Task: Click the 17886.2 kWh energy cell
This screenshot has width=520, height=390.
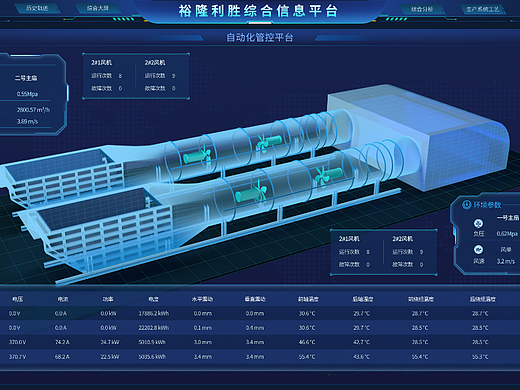Action: tap(154, 313)
